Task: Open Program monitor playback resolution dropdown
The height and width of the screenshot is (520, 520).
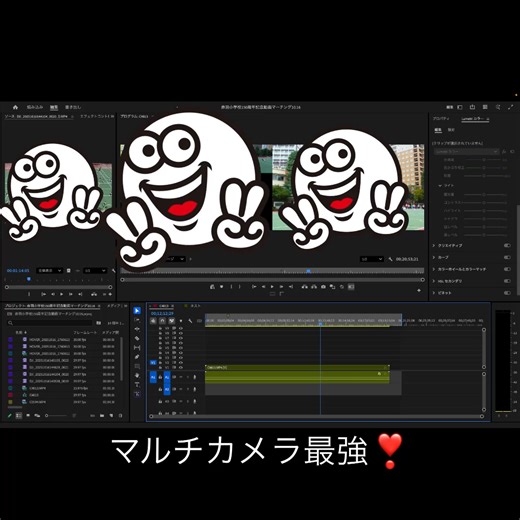Action: [372, 259]
